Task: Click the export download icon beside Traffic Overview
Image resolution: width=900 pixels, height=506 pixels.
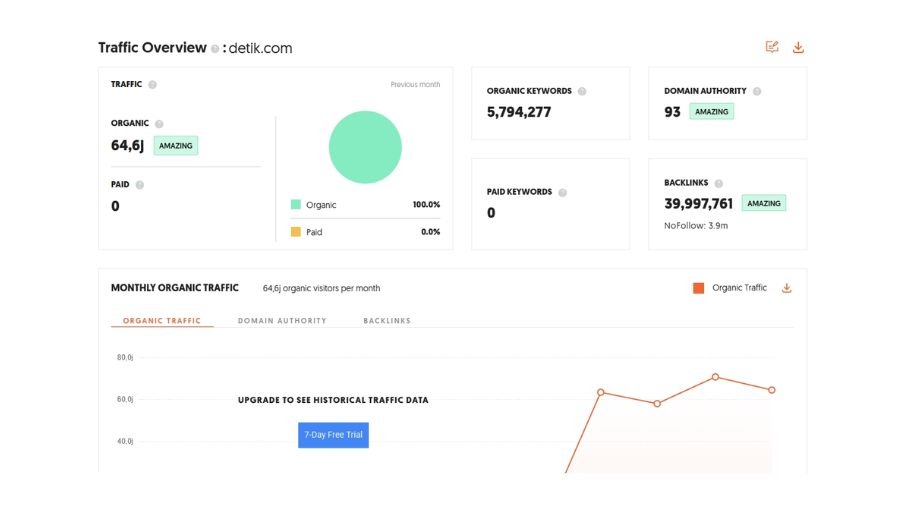Action: coord(798,47)
